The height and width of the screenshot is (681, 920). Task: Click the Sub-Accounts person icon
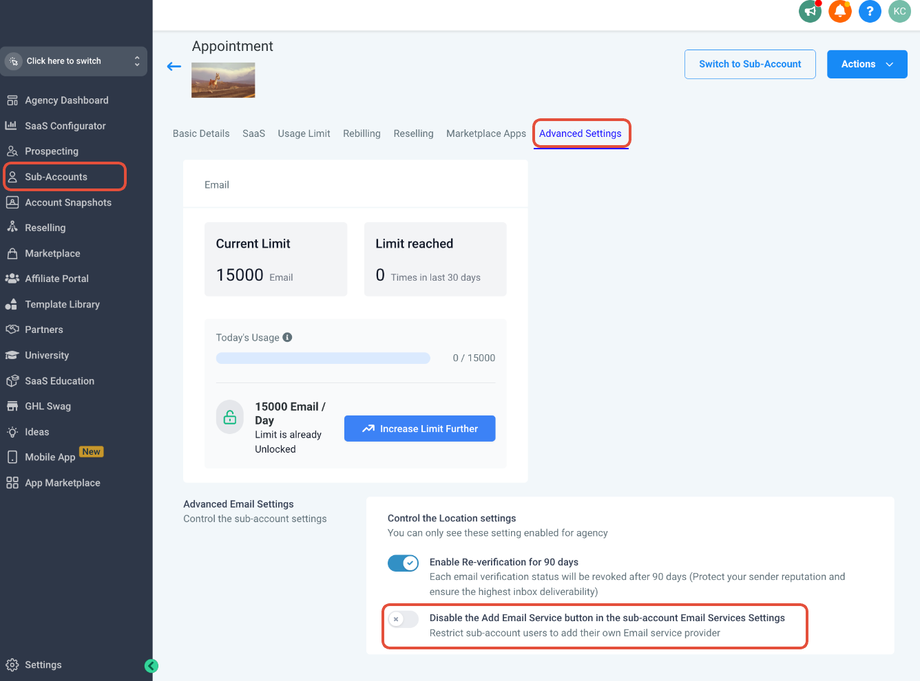[12, 177]
